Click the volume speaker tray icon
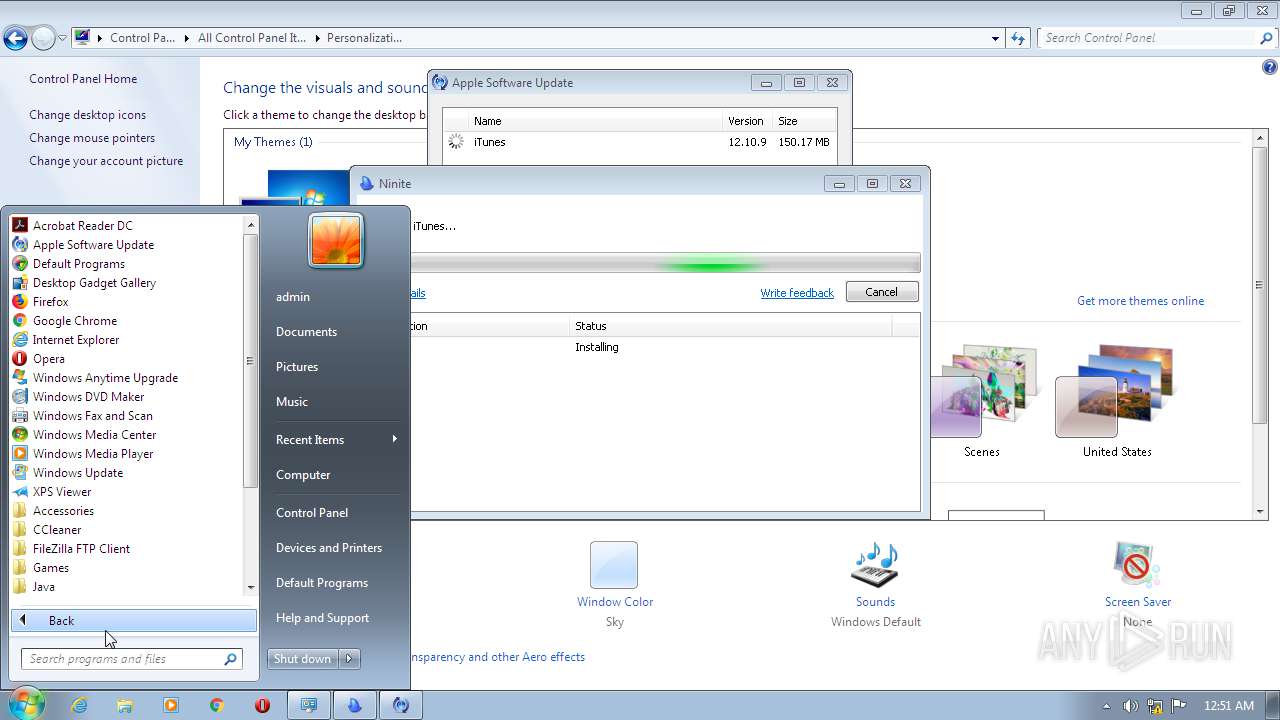The width and height of the screenshot is (1280, 720). tap(1130, 706)
